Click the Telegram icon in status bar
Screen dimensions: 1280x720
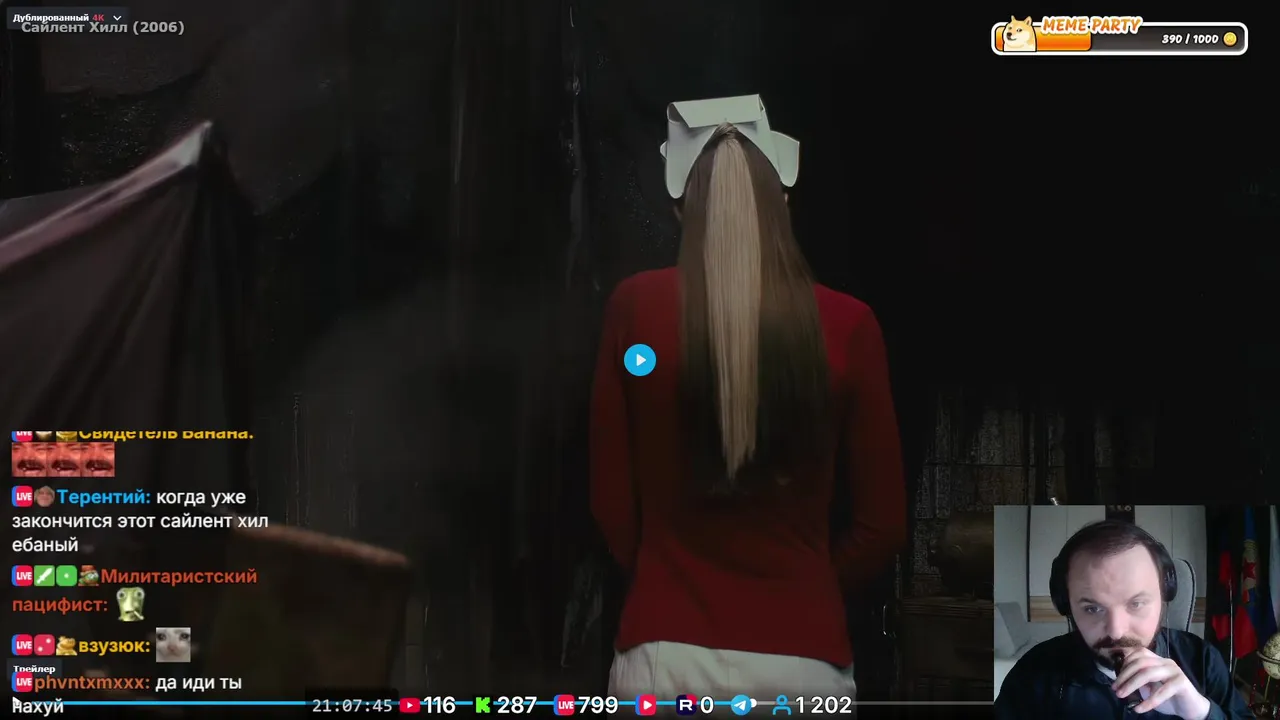pyautogui.click(x=742, y=705)
